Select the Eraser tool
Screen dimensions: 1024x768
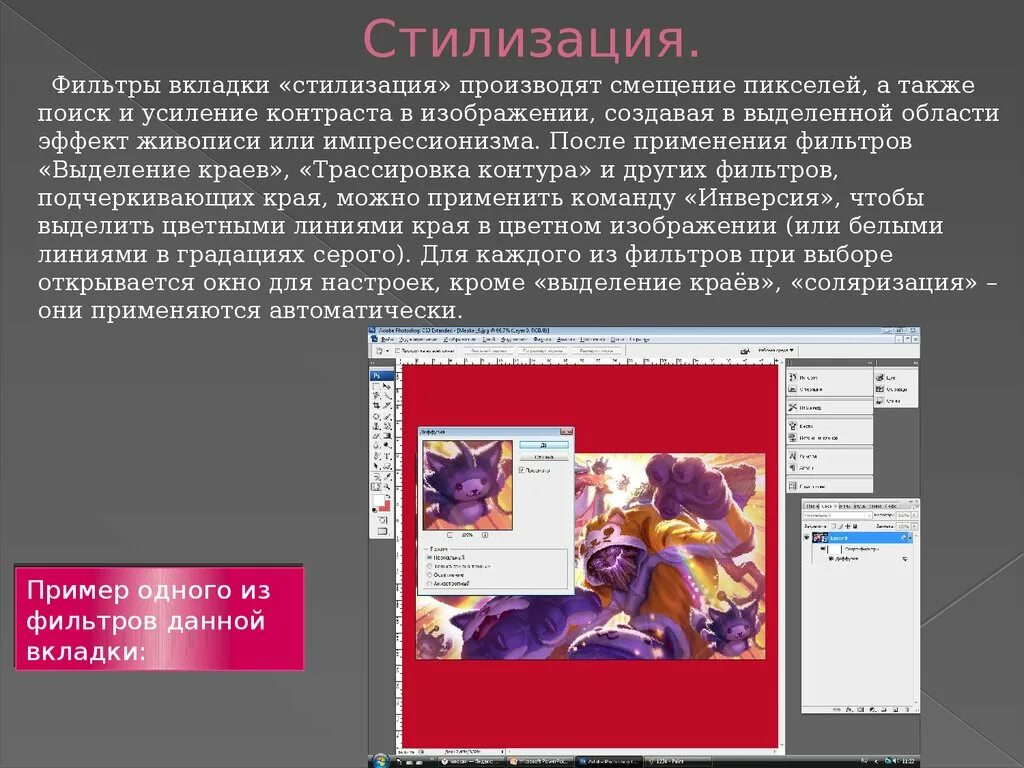point(376,436)
